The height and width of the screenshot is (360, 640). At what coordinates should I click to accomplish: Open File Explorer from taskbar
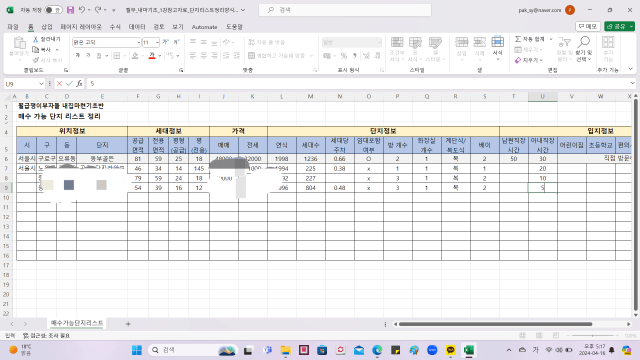[285, 350]
